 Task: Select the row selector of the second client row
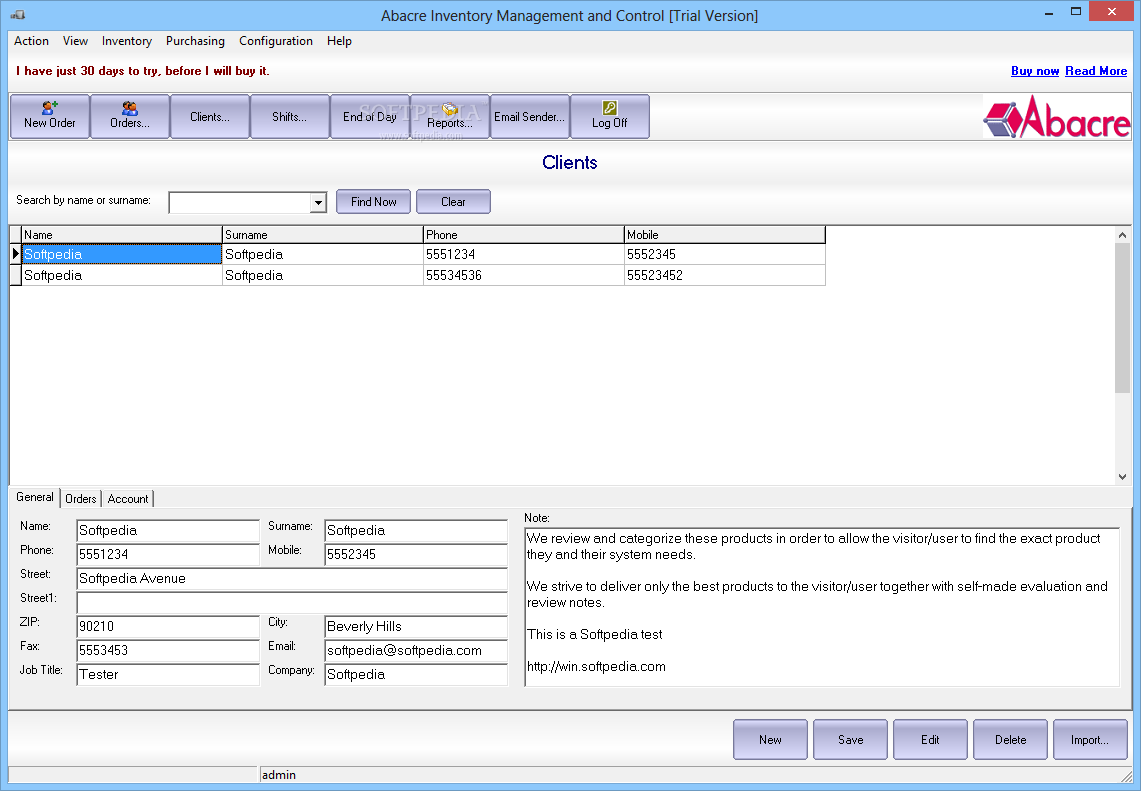pos(15,275)
